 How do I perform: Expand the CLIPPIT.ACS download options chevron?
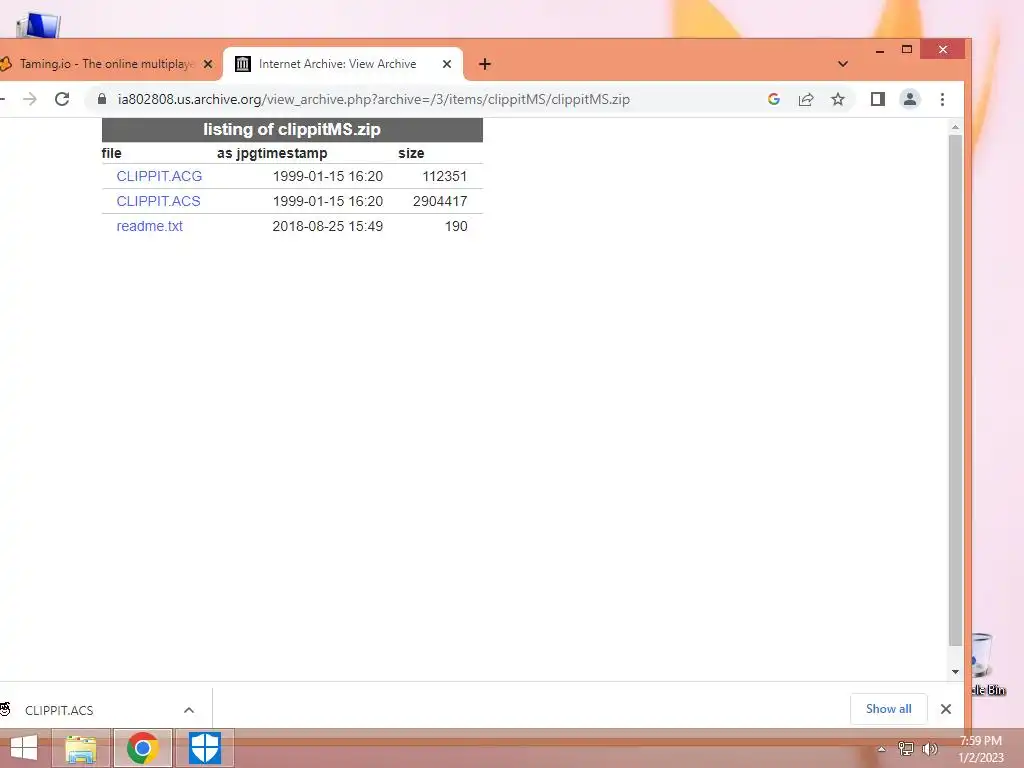(x=189, y=710)
